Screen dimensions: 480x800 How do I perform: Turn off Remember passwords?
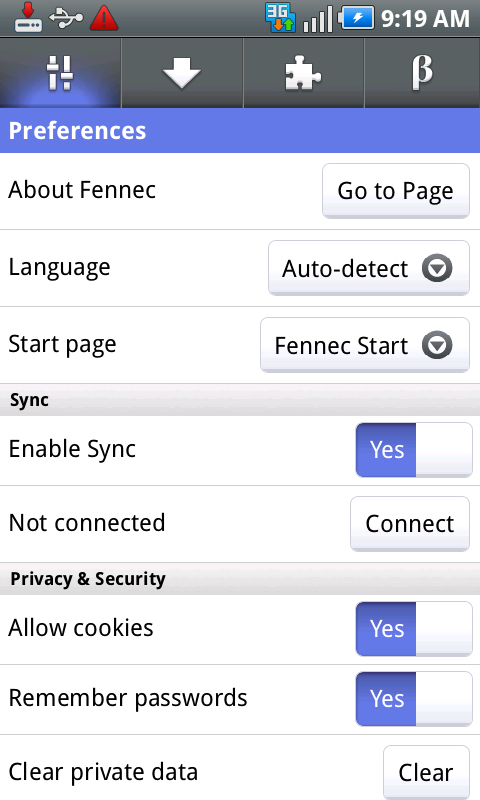[414, 698]
